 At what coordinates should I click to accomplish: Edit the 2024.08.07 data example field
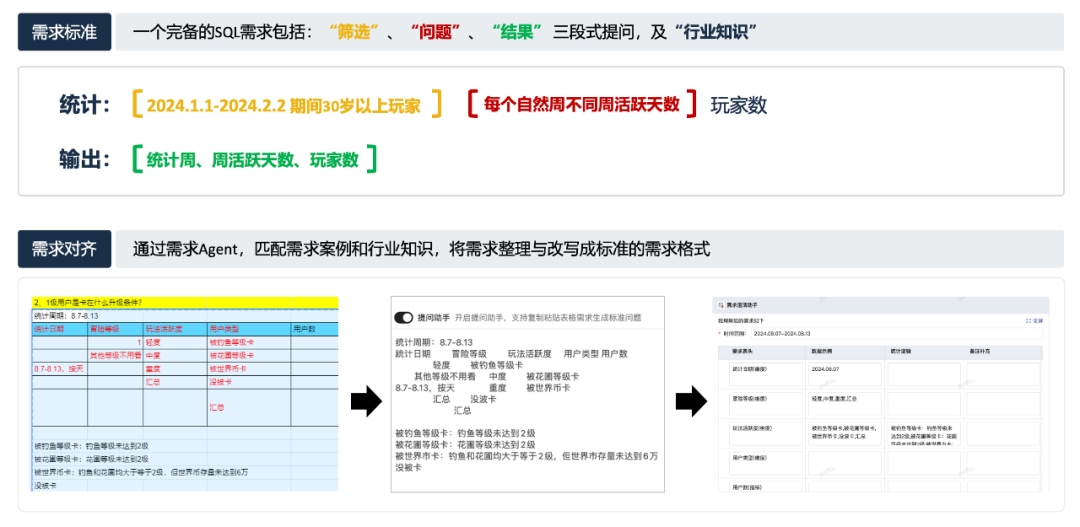[845, 374]
